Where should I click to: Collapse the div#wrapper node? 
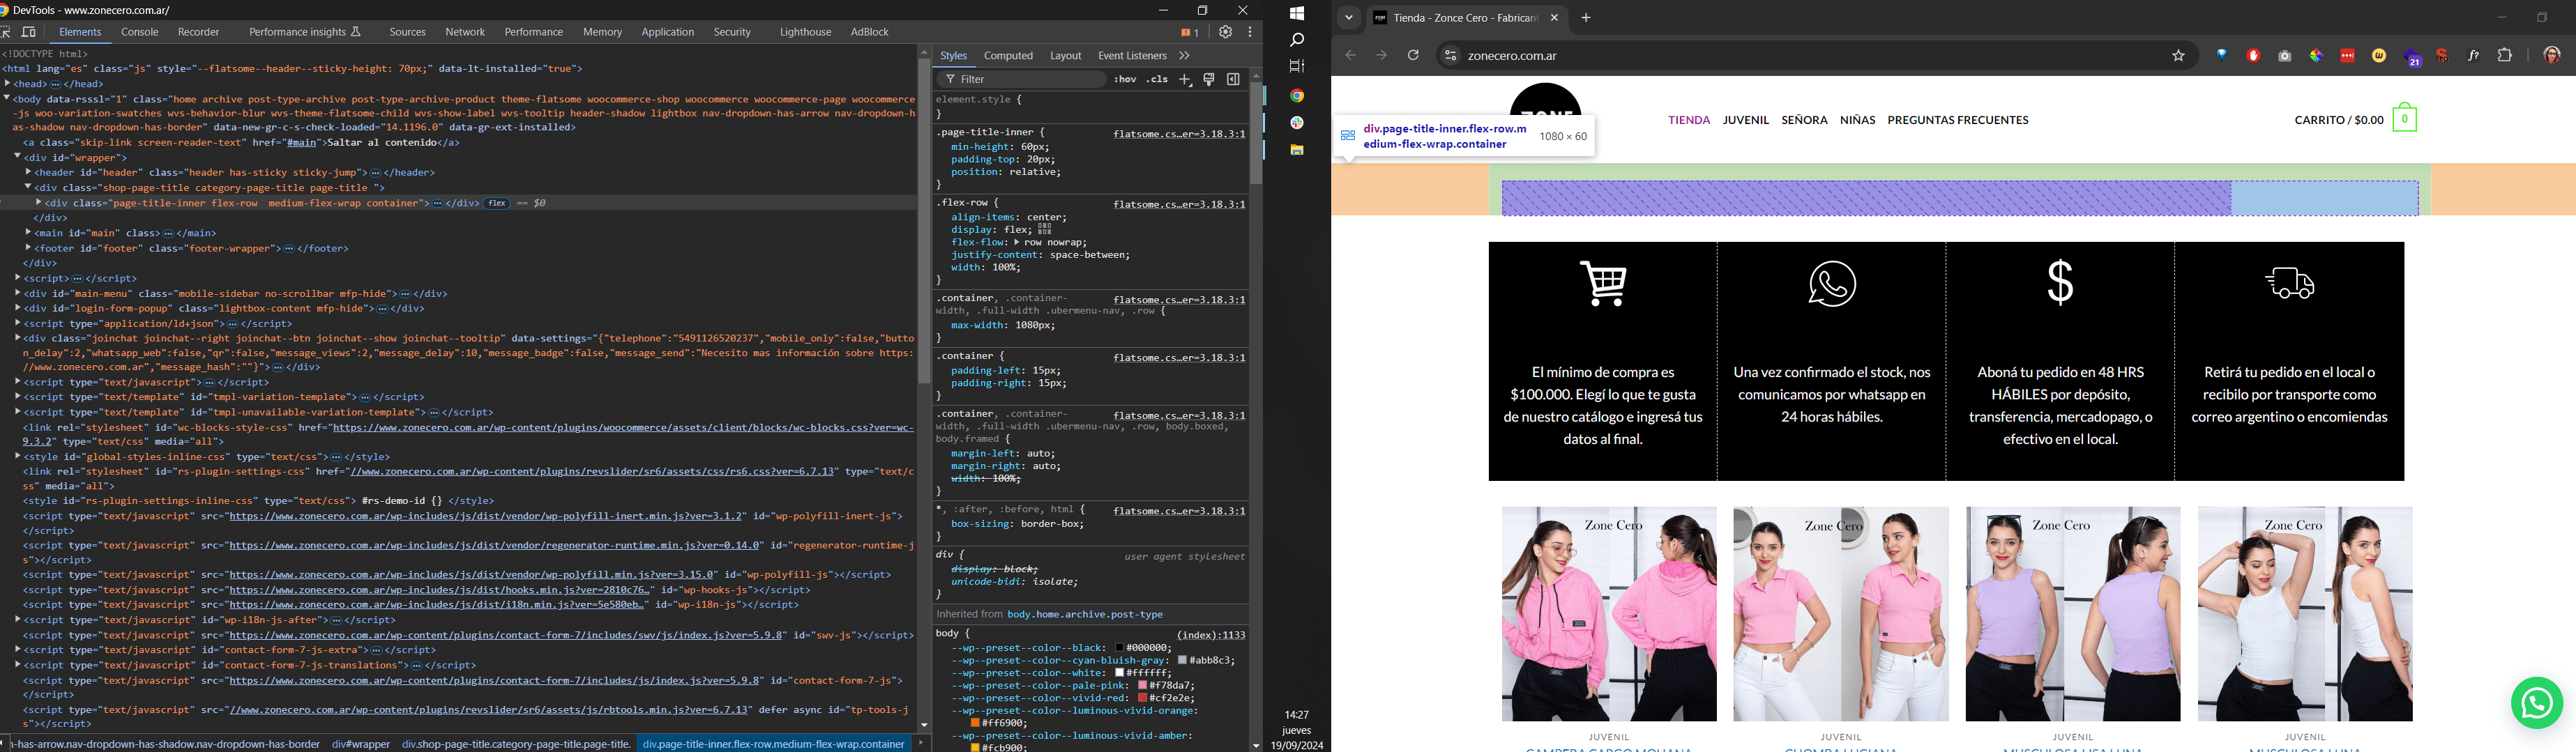pyautogui.click(x=18, y=157)
